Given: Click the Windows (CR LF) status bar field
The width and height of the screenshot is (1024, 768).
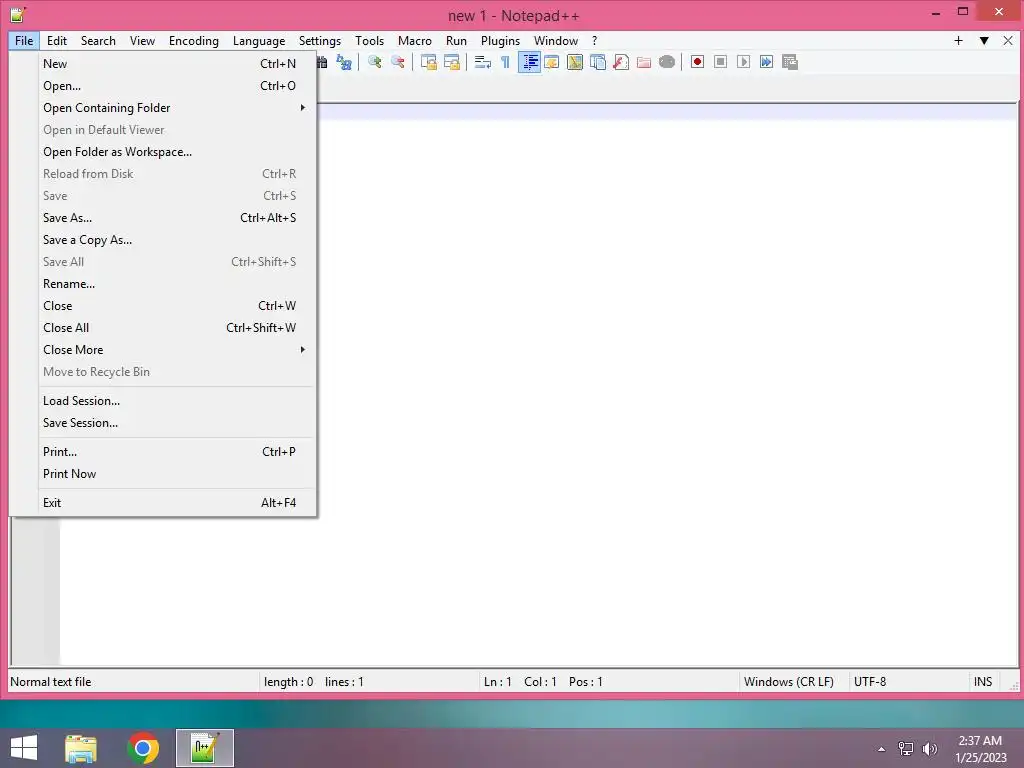Looking at the screenshot, I should tap(793, 682).
